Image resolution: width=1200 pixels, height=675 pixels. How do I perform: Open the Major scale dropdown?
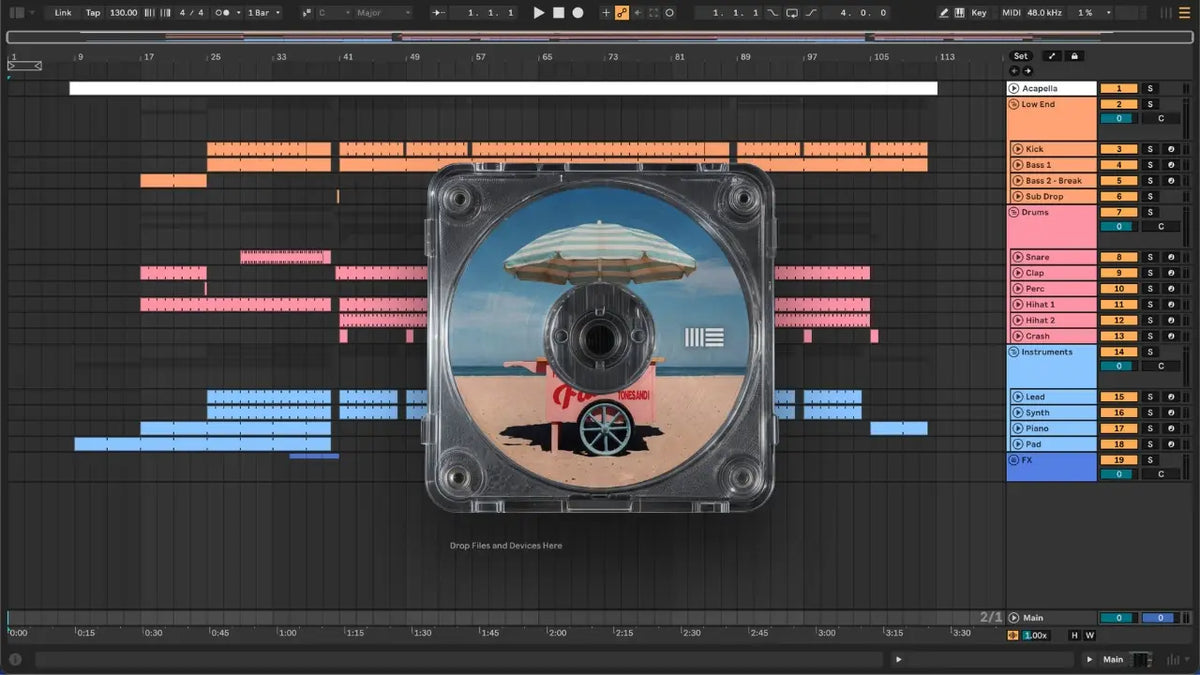pyautogui.click(x=384, y=13)
